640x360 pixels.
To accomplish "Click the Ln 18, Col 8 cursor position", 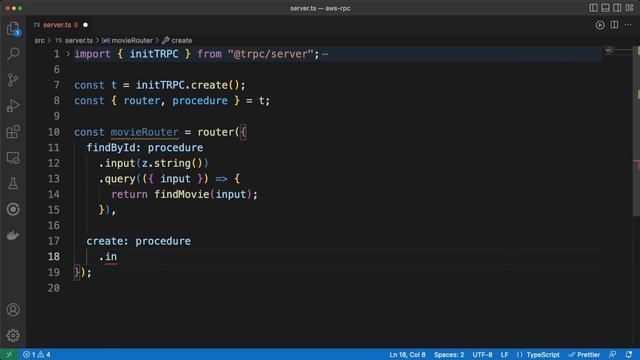I will point(407,354).
